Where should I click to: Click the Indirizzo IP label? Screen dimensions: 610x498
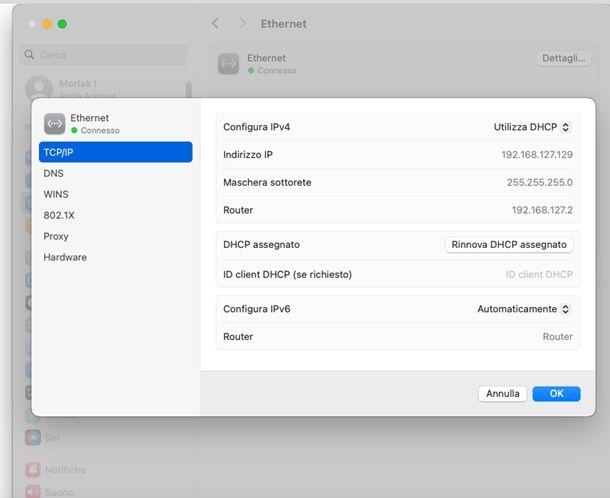248,155
